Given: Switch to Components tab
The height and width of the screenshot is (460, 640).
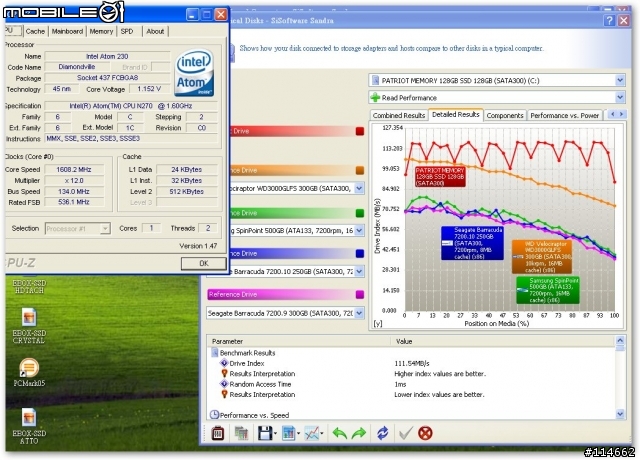Looking at the screenshot, I should tap(505, 116).
